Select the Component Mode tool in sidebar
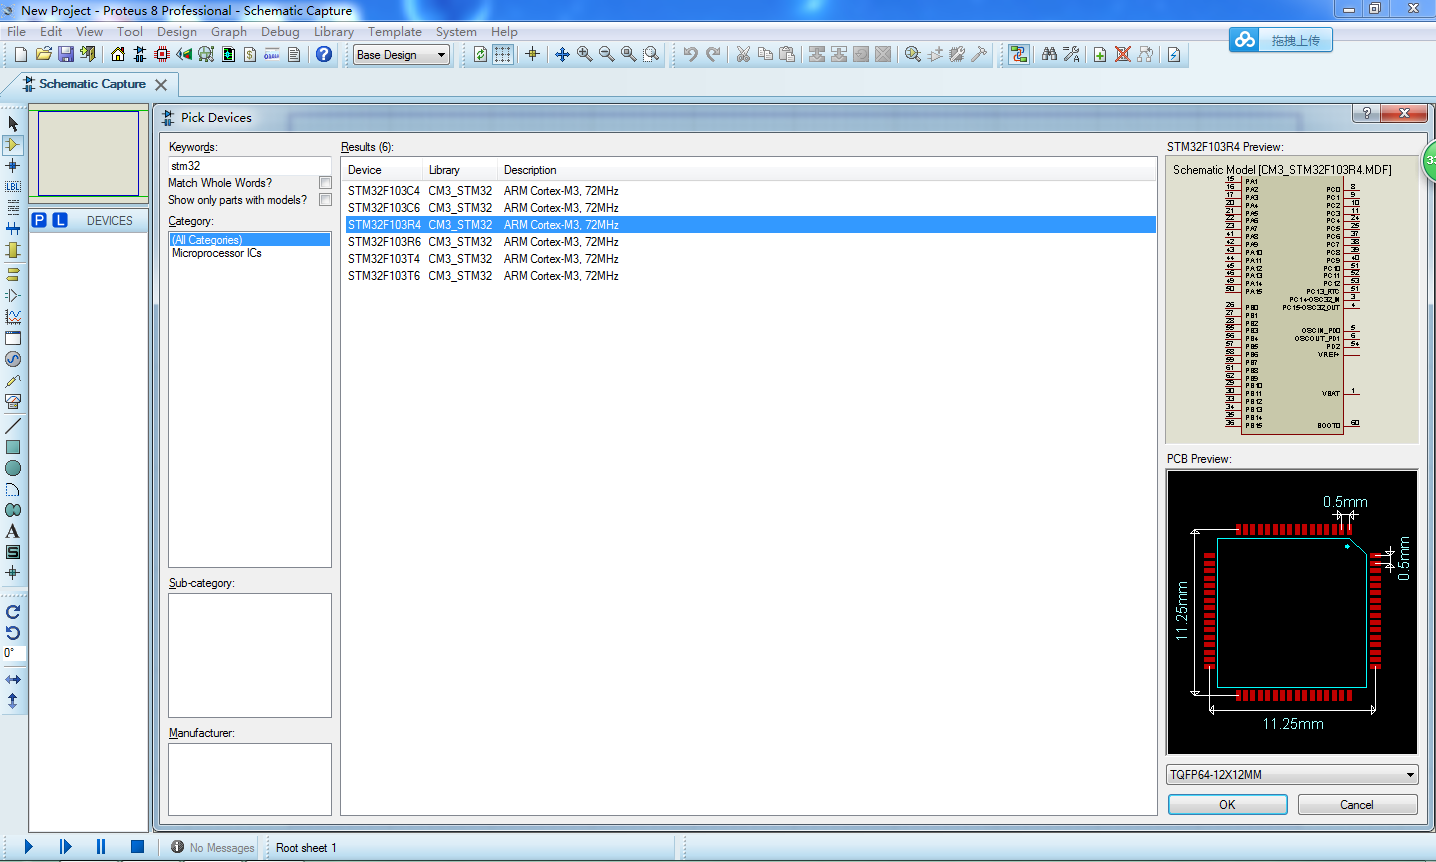Viewport: 1436px width, 862px height. pyautogui.click(x=13, y=145)
